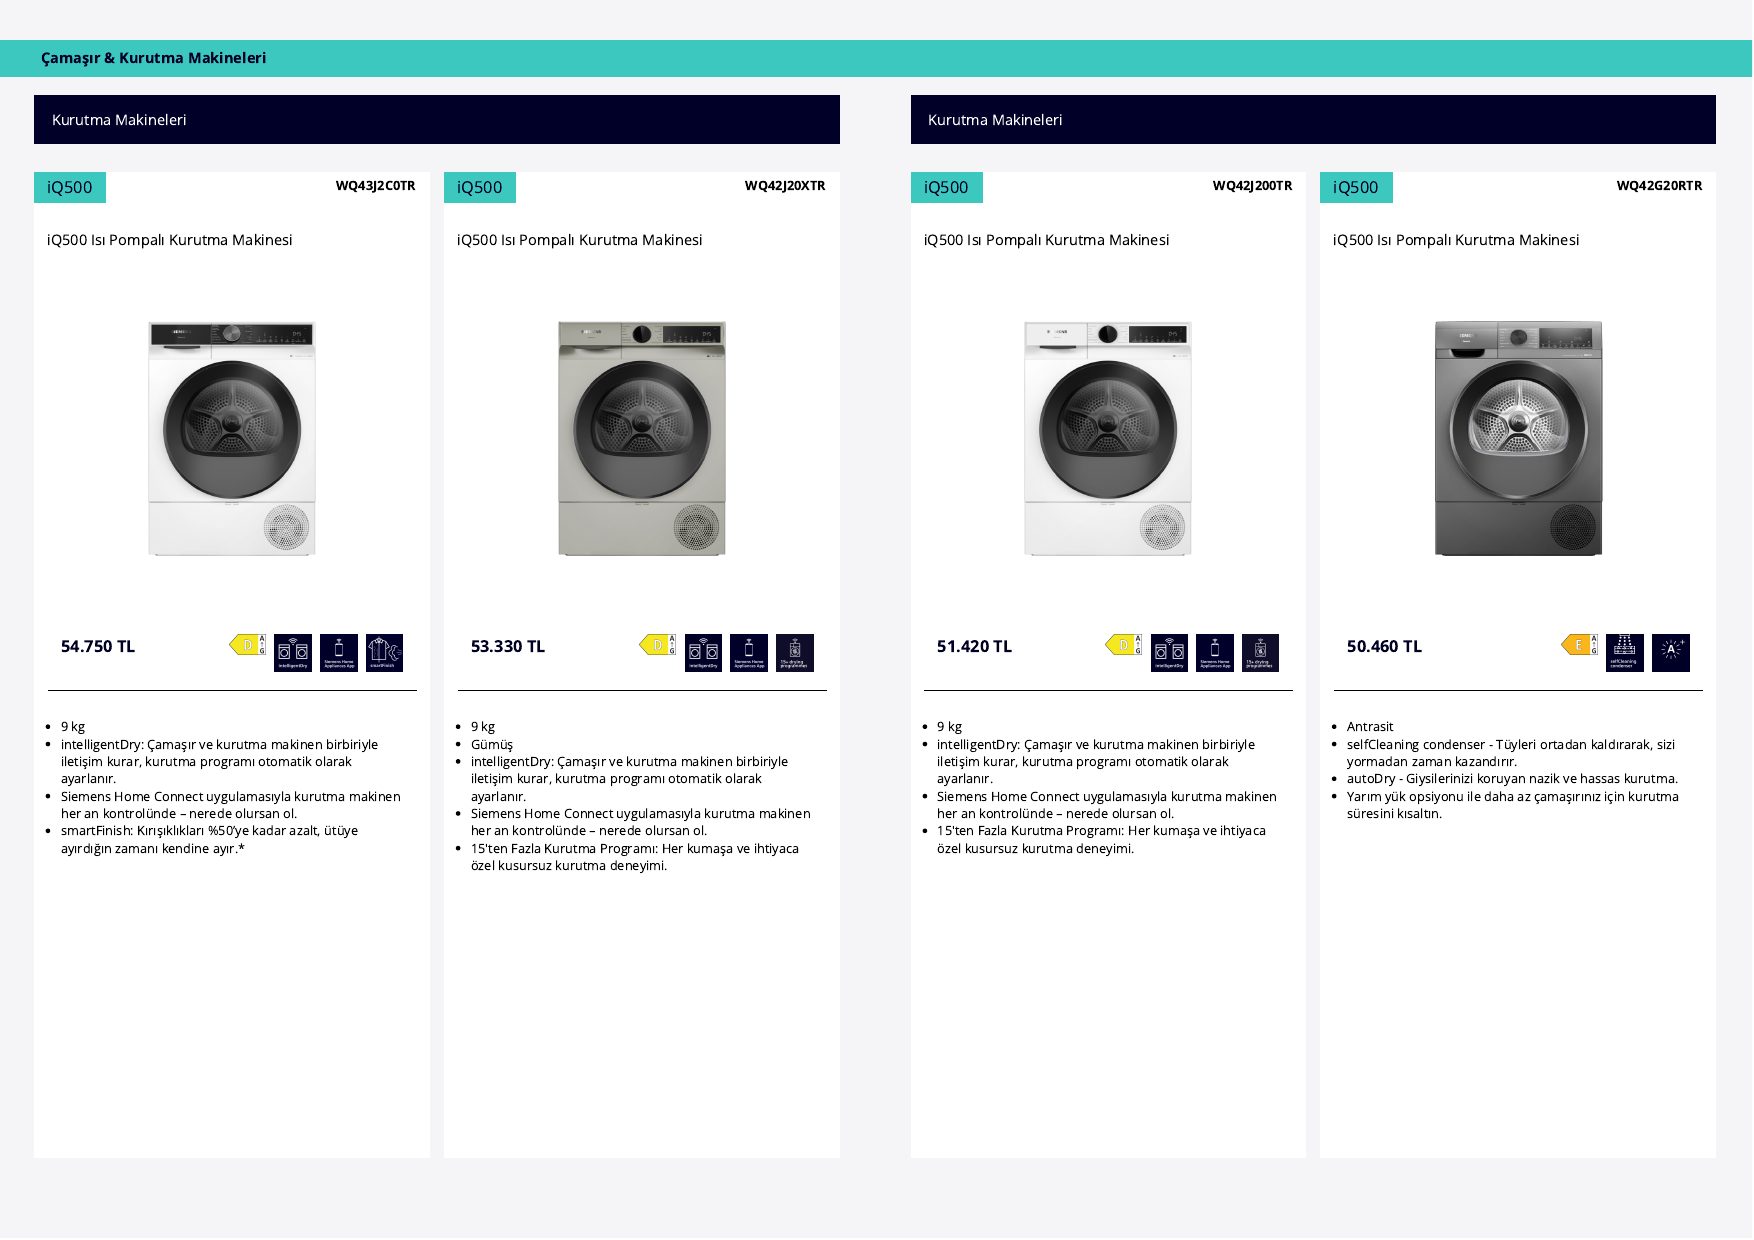Click the Home Appliances App icon for WQ42J20XTR
Viewport: 1754px width, 1240px height.
click(x=749, y=653)
